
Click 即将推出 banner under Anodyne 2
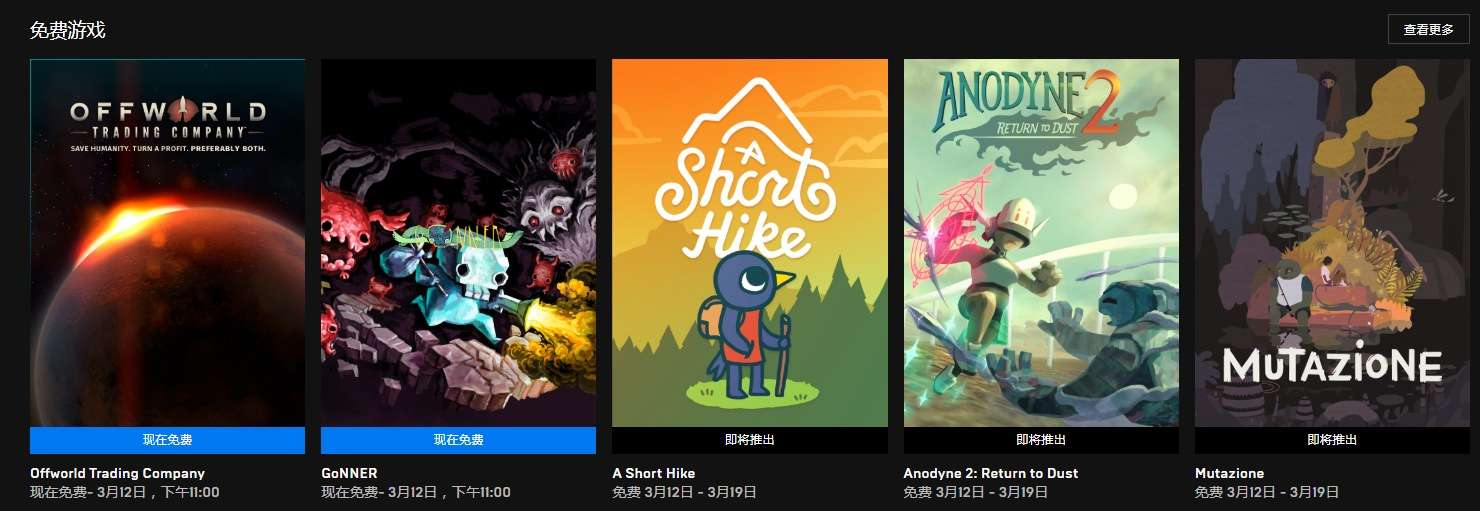tap(1041, 440)
